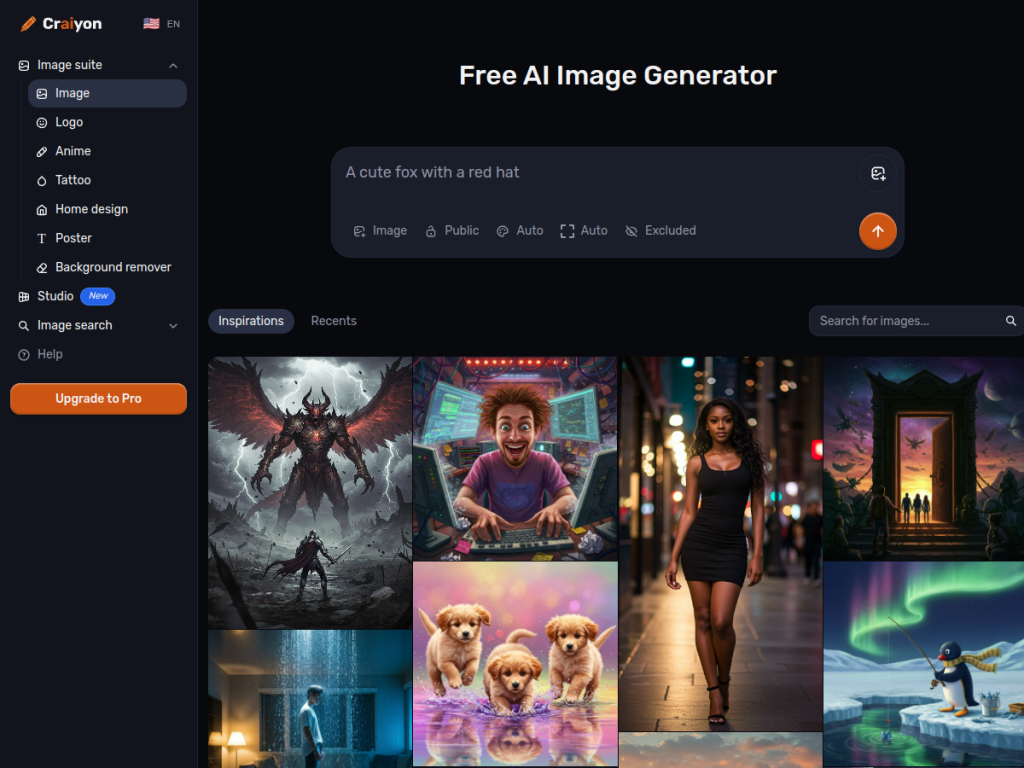Viewport: 1024px width, 768px height.
Task: Expand the Image search section chevron
Action: [x=173, y=326]
